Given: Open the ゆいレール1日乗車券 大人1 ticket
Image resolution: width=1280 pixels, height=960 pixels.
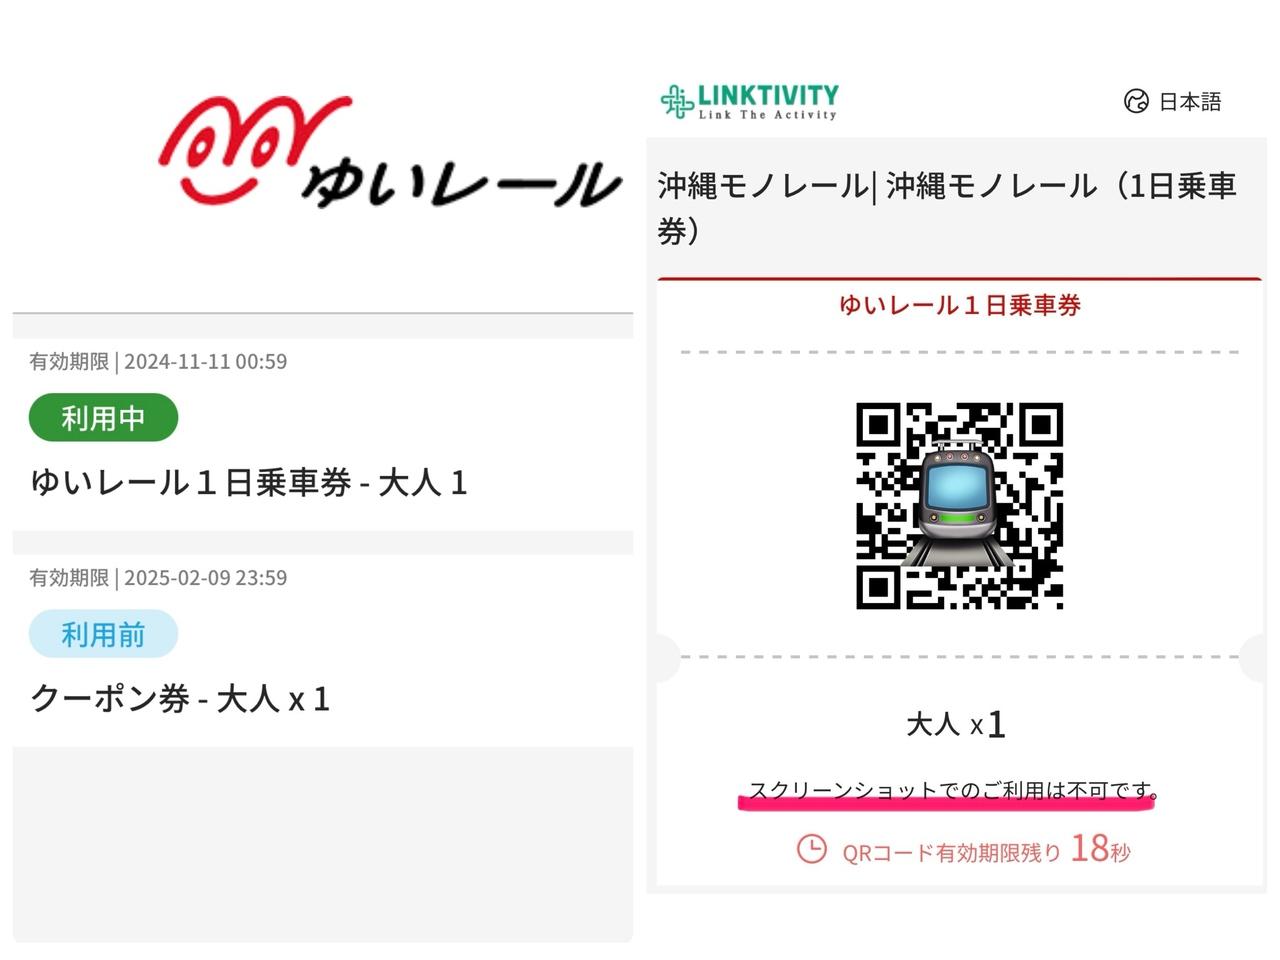Looking at the screenshot, I should pyautogui.click(x=323, y=435).
